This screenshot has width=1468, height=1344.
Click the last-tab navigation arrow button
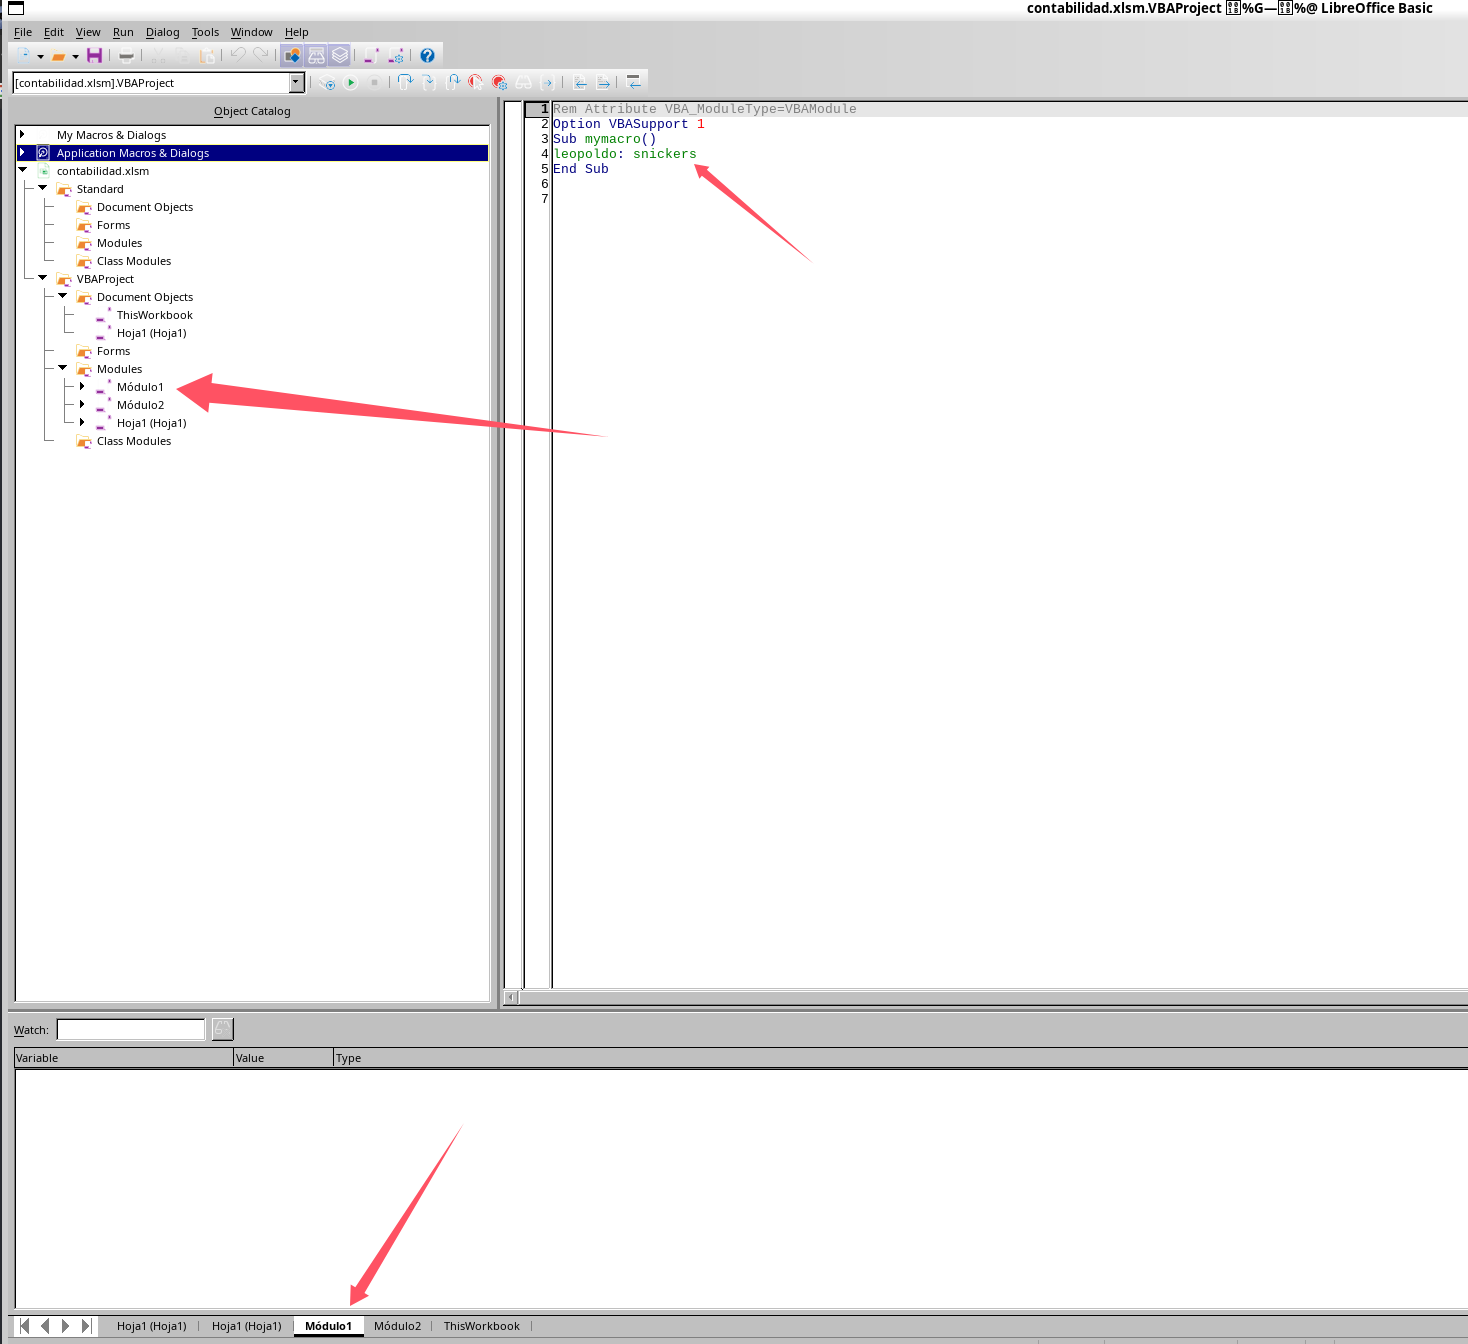click(86, 1326)
